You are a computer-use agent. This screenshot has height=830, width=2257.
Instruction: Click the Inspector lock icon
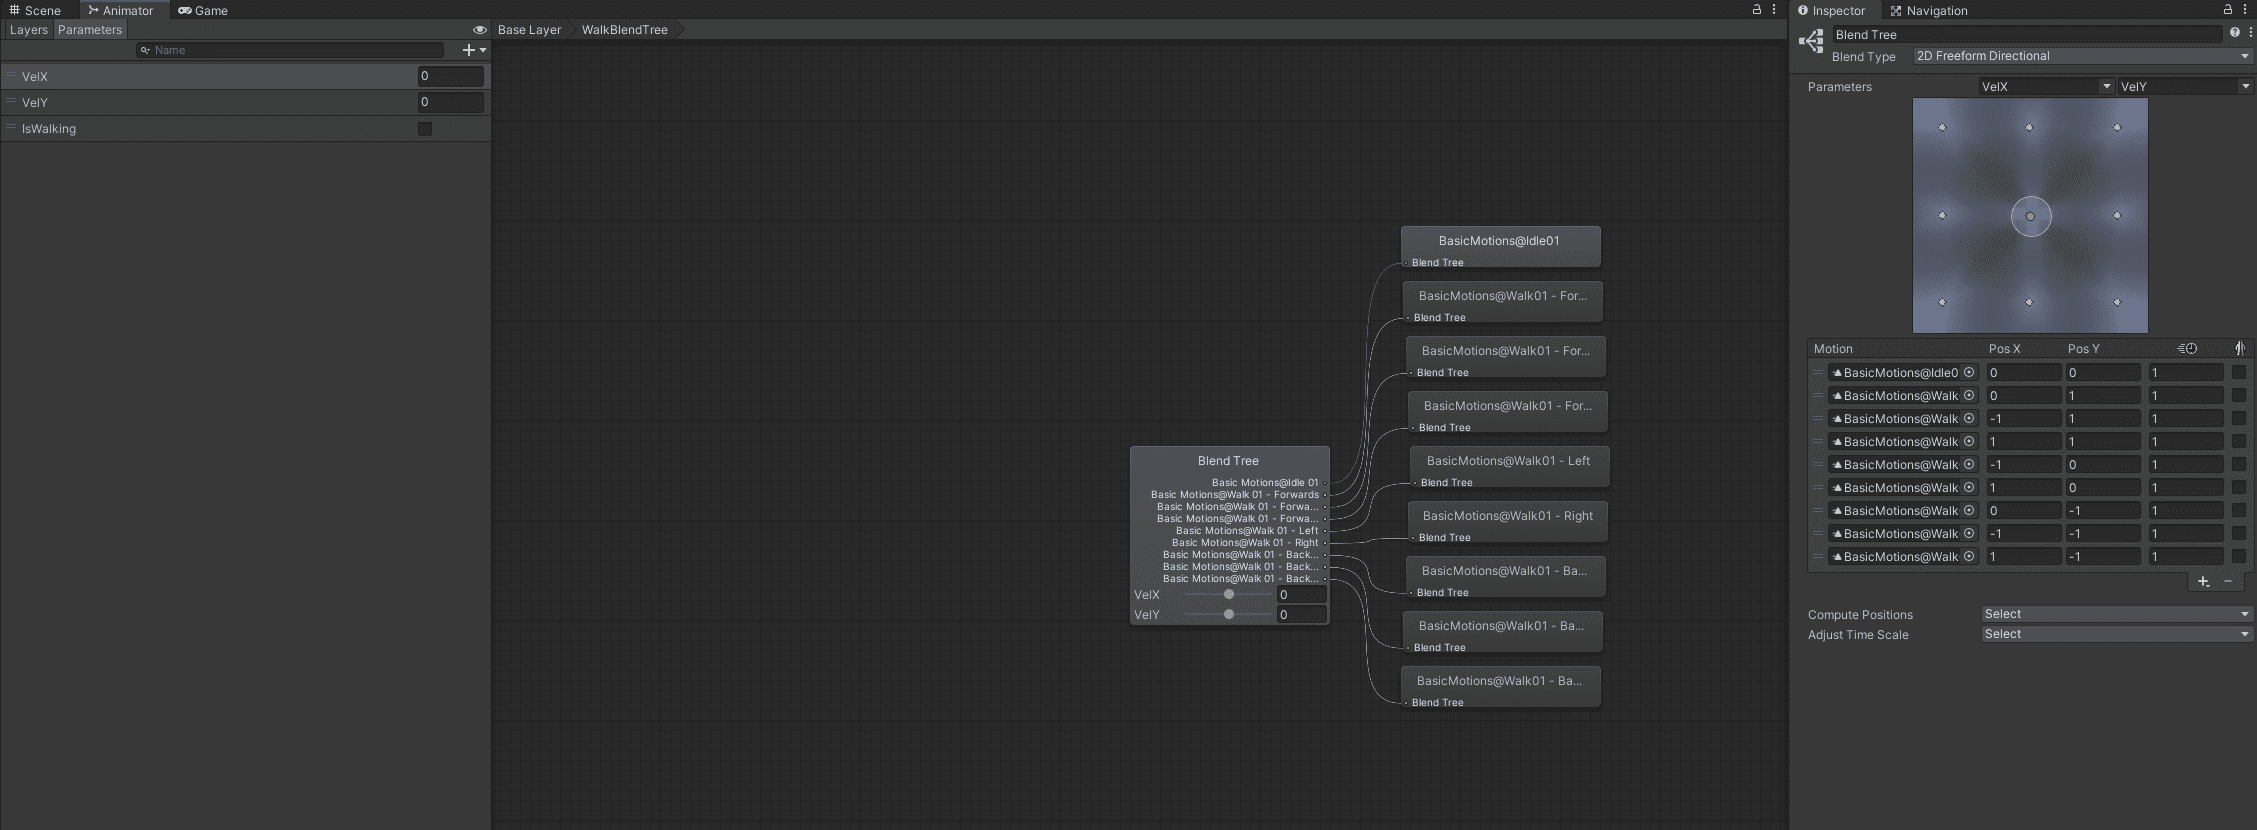(x=2227, y=10)
